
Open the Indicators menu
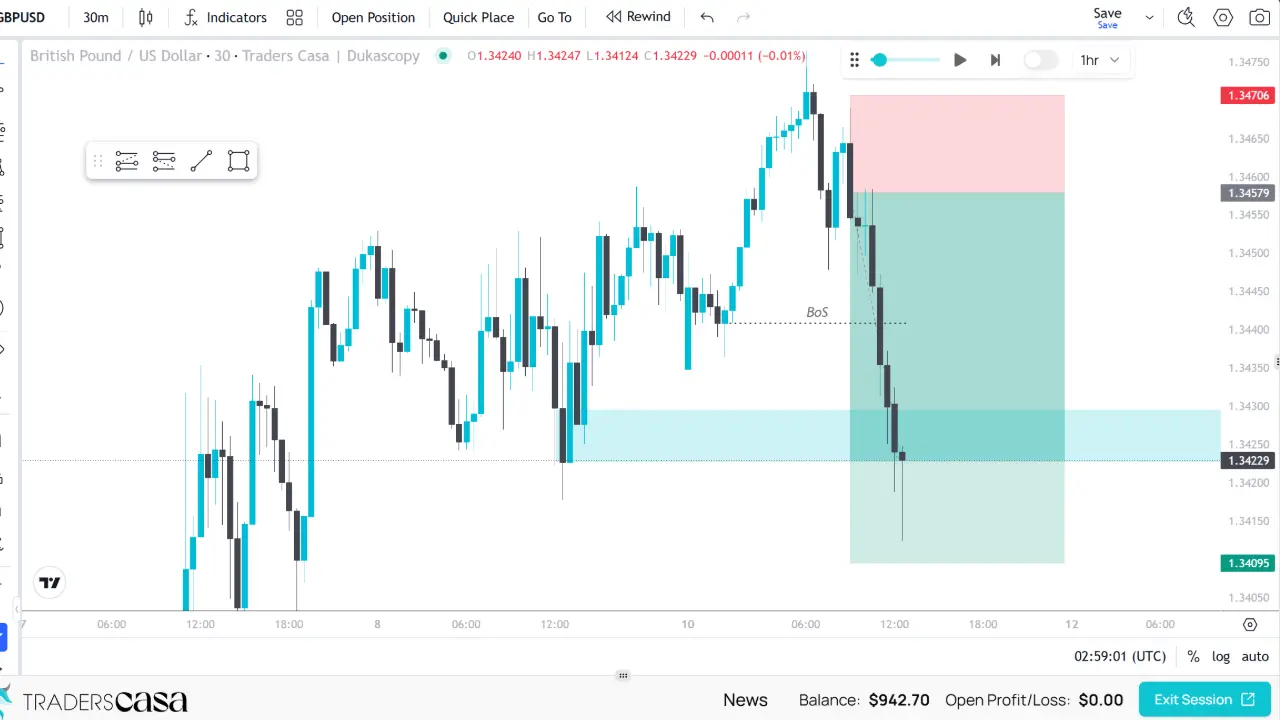pyautogui.click(x=226, y=17)
